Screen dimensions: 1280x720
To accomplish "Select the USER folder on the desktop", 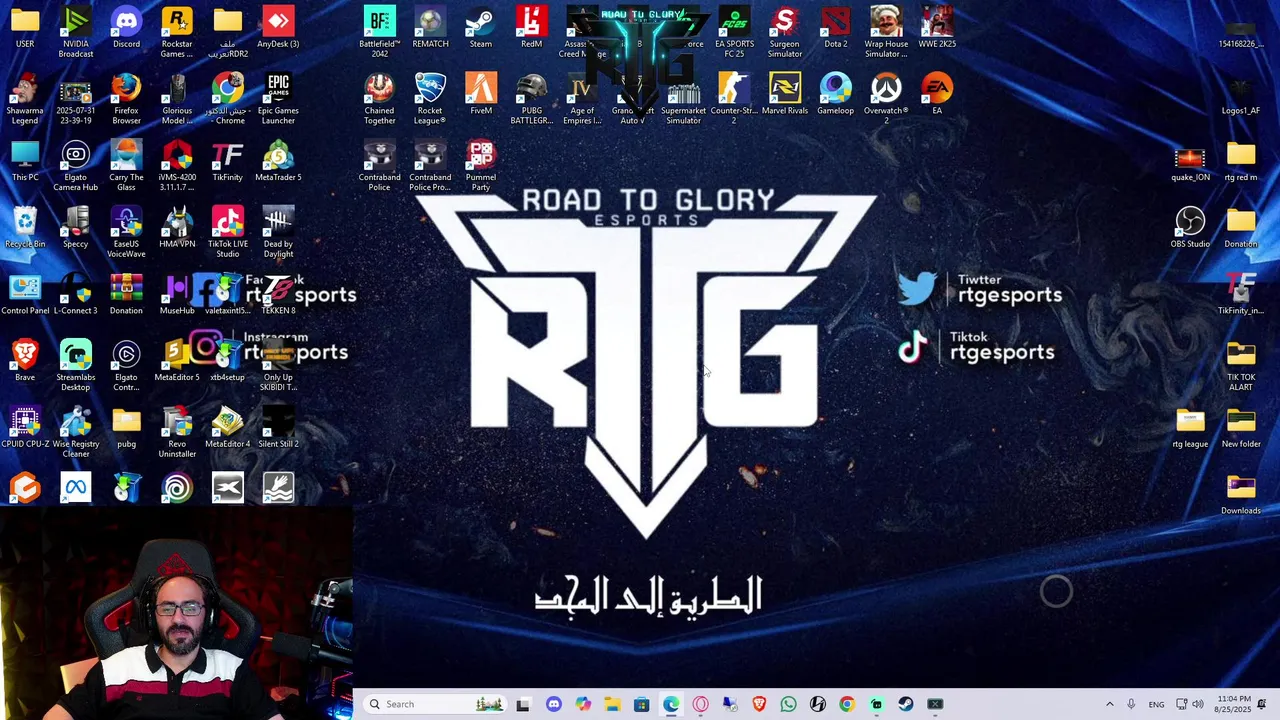I will click(x=25, y=28).
